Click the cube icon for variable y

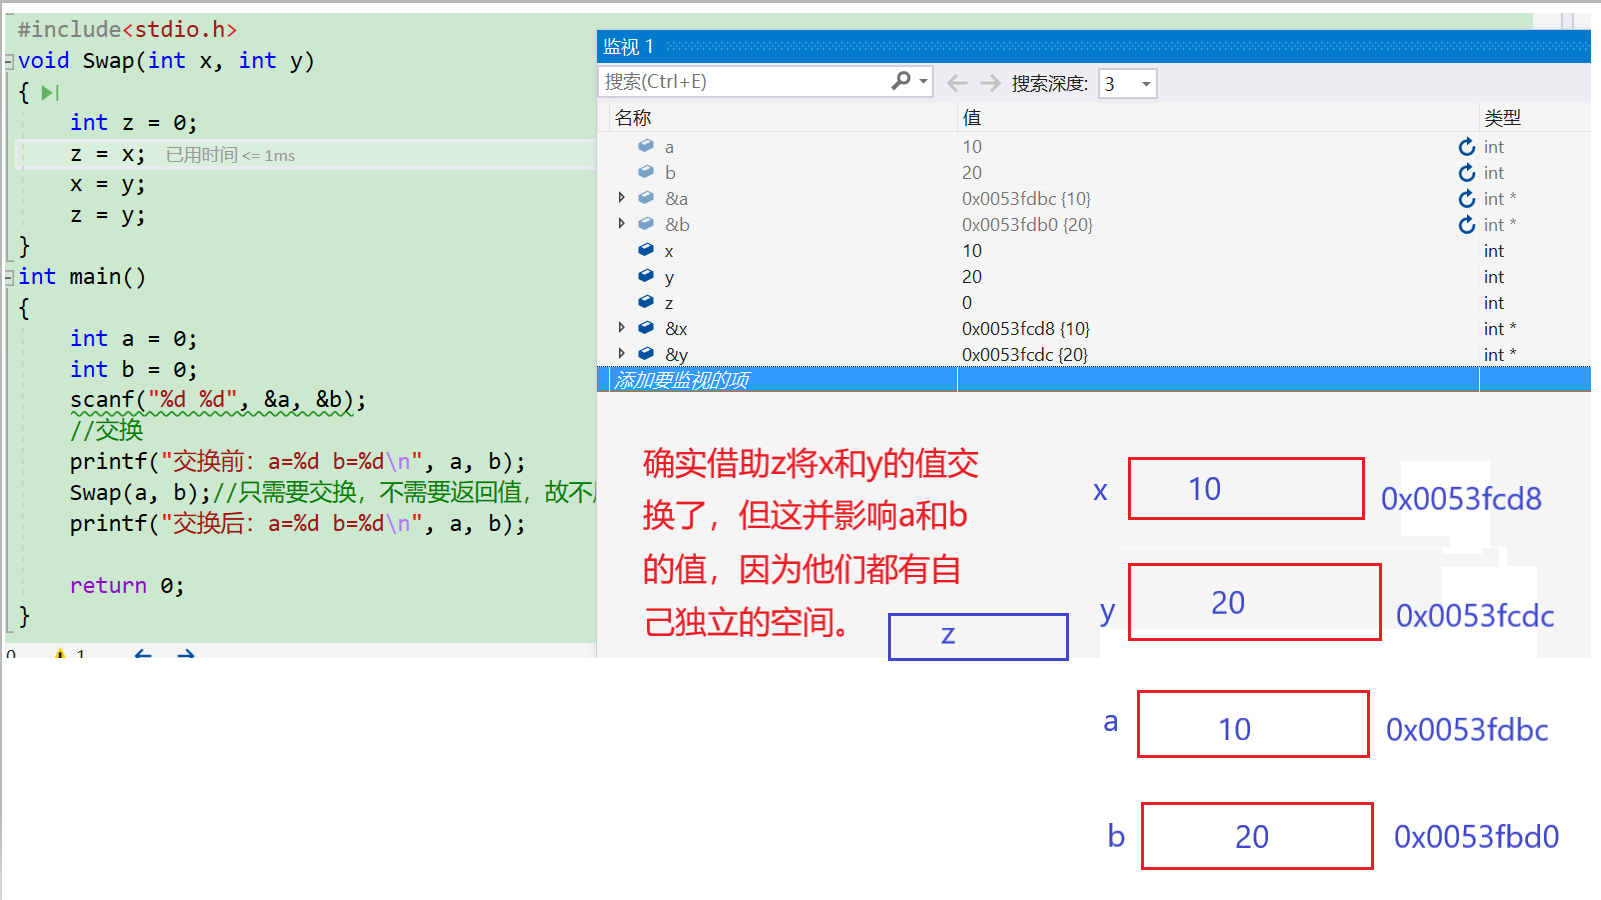coord(646,276)
